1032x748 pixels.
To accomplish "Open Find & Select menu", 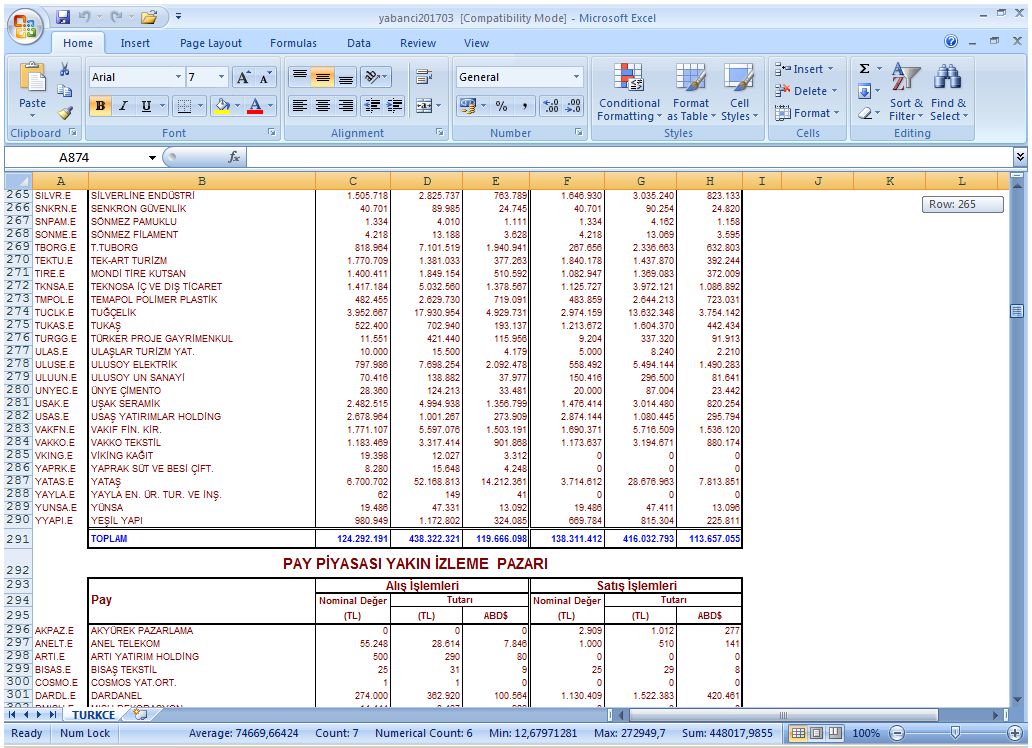I will [948, 92].
